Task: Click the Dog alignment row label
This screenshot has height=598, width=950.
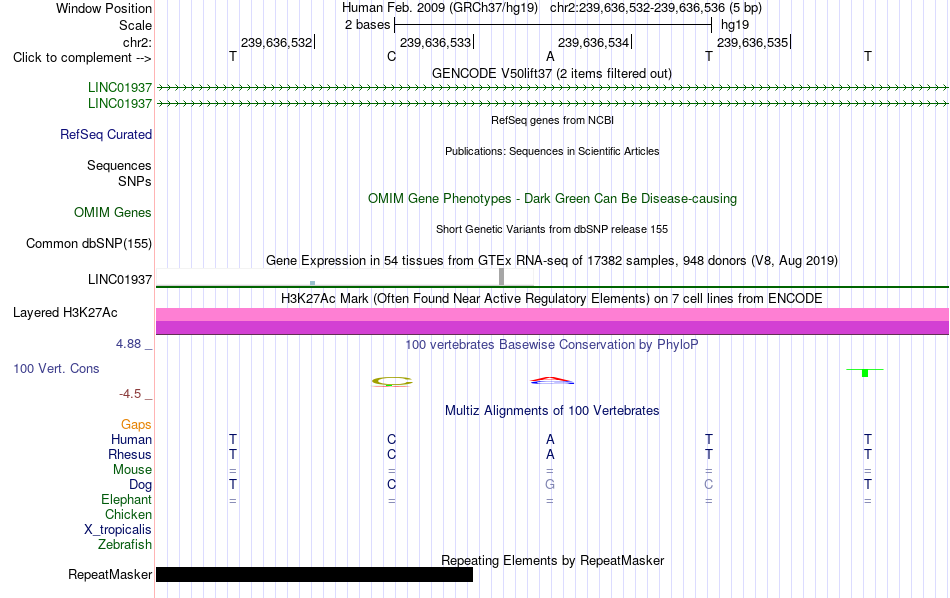Action: pos(141,485)
